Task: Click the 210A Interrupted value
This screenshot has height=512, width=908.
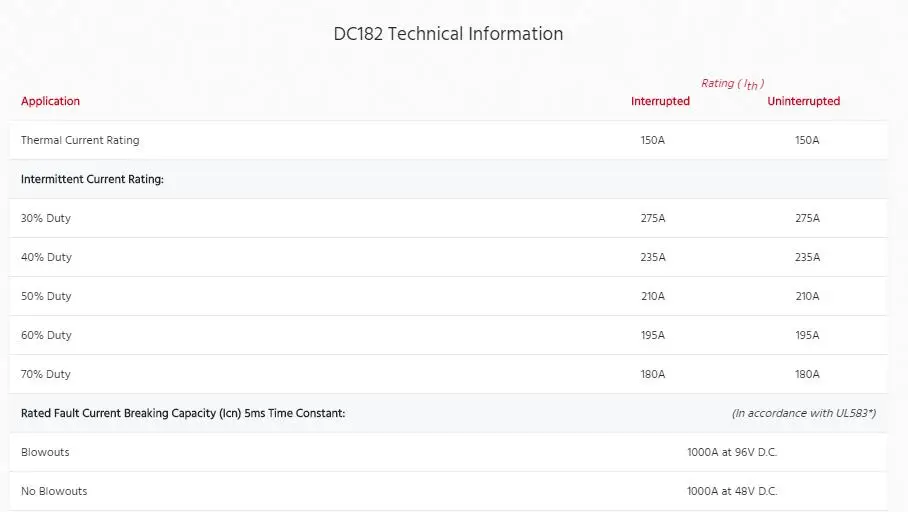Action: click(653, 296)
